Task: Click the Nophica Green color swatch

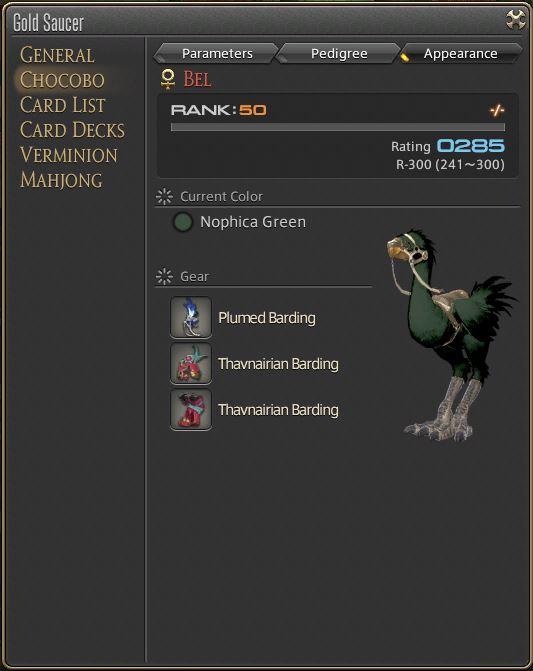Action: click(183, 222)
